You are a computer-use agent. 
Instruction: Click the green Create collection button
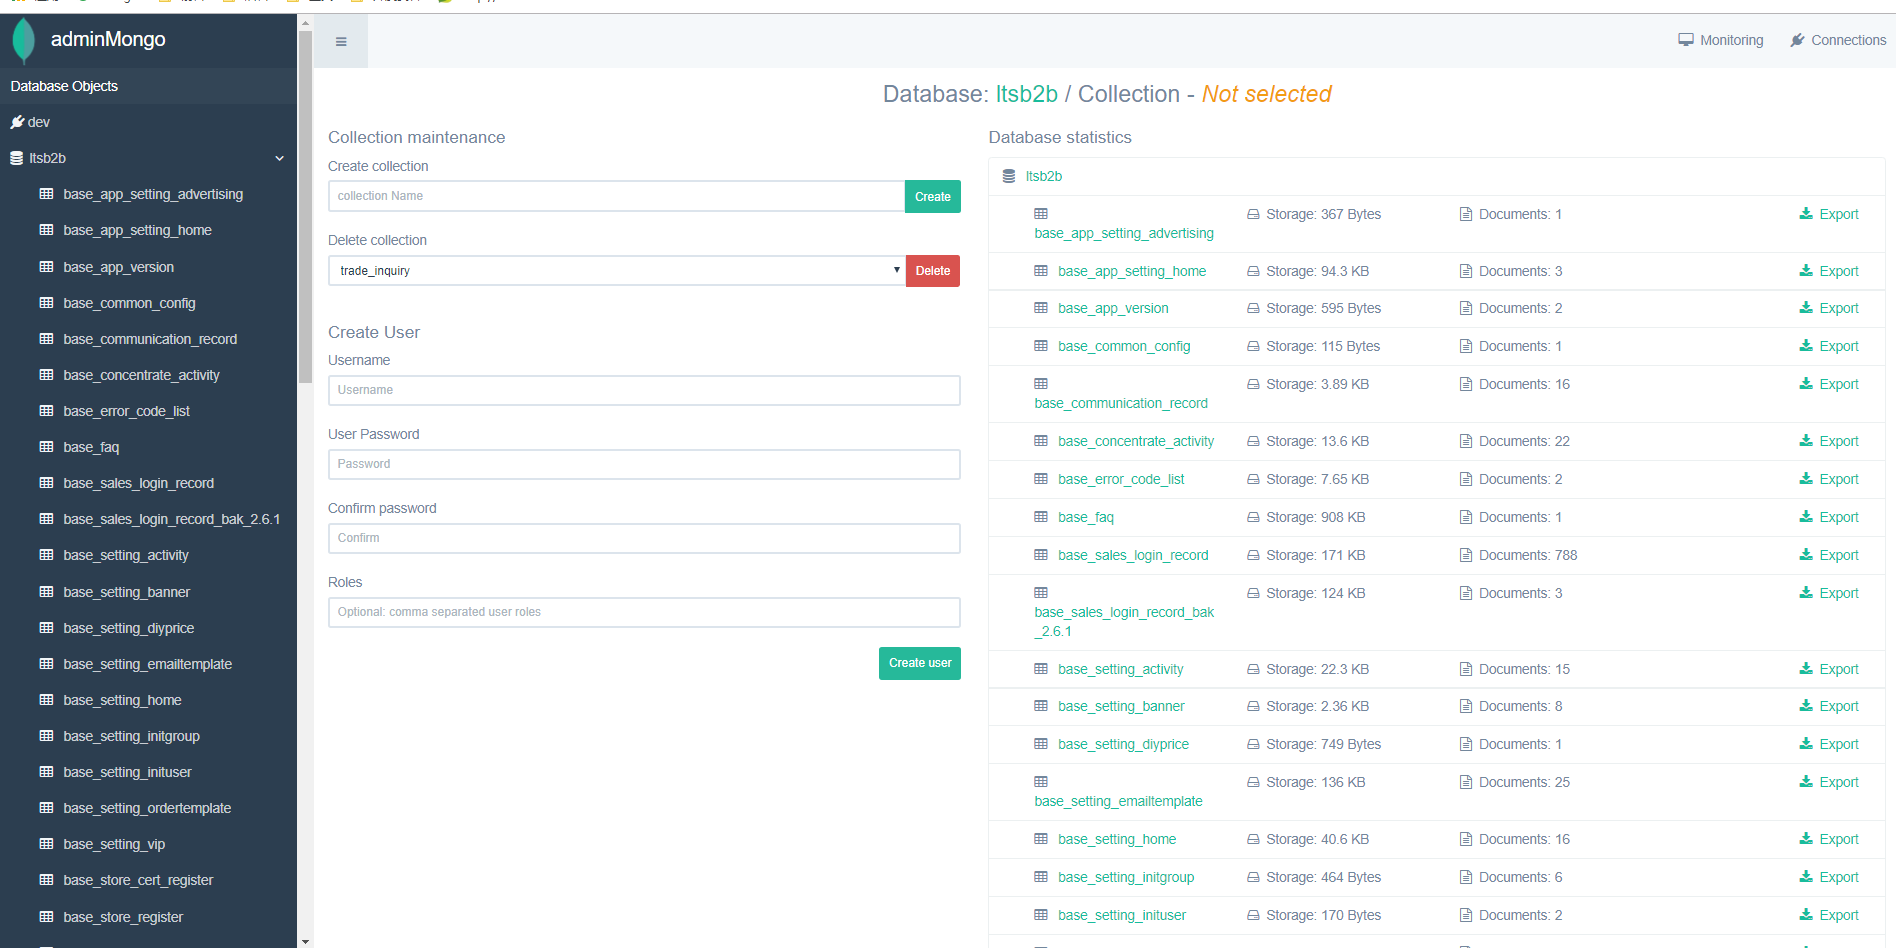point(932,196)
